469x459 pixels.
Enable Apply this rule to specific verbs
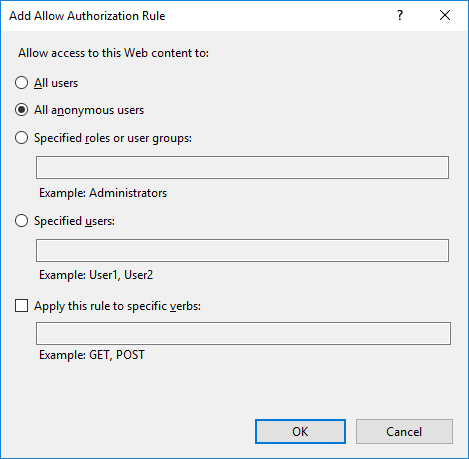click(21, 306)
